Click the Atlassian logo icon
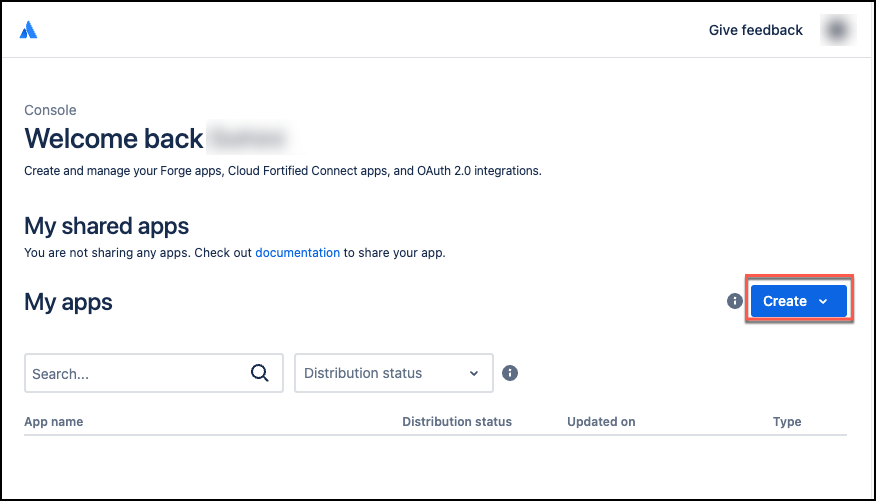Screen dimensions: 876x501 coord(28,30)
